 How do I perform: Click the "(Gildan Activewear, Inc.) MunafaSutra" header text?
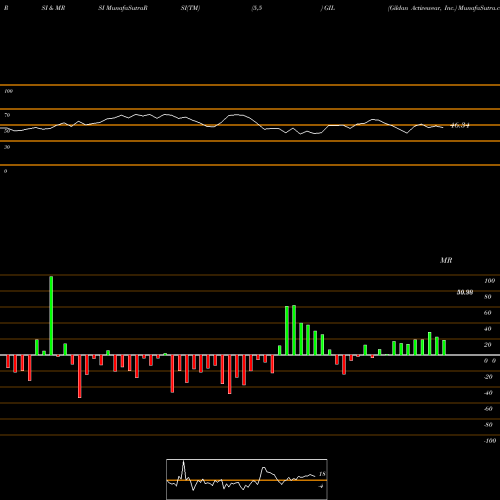point(443,8)
